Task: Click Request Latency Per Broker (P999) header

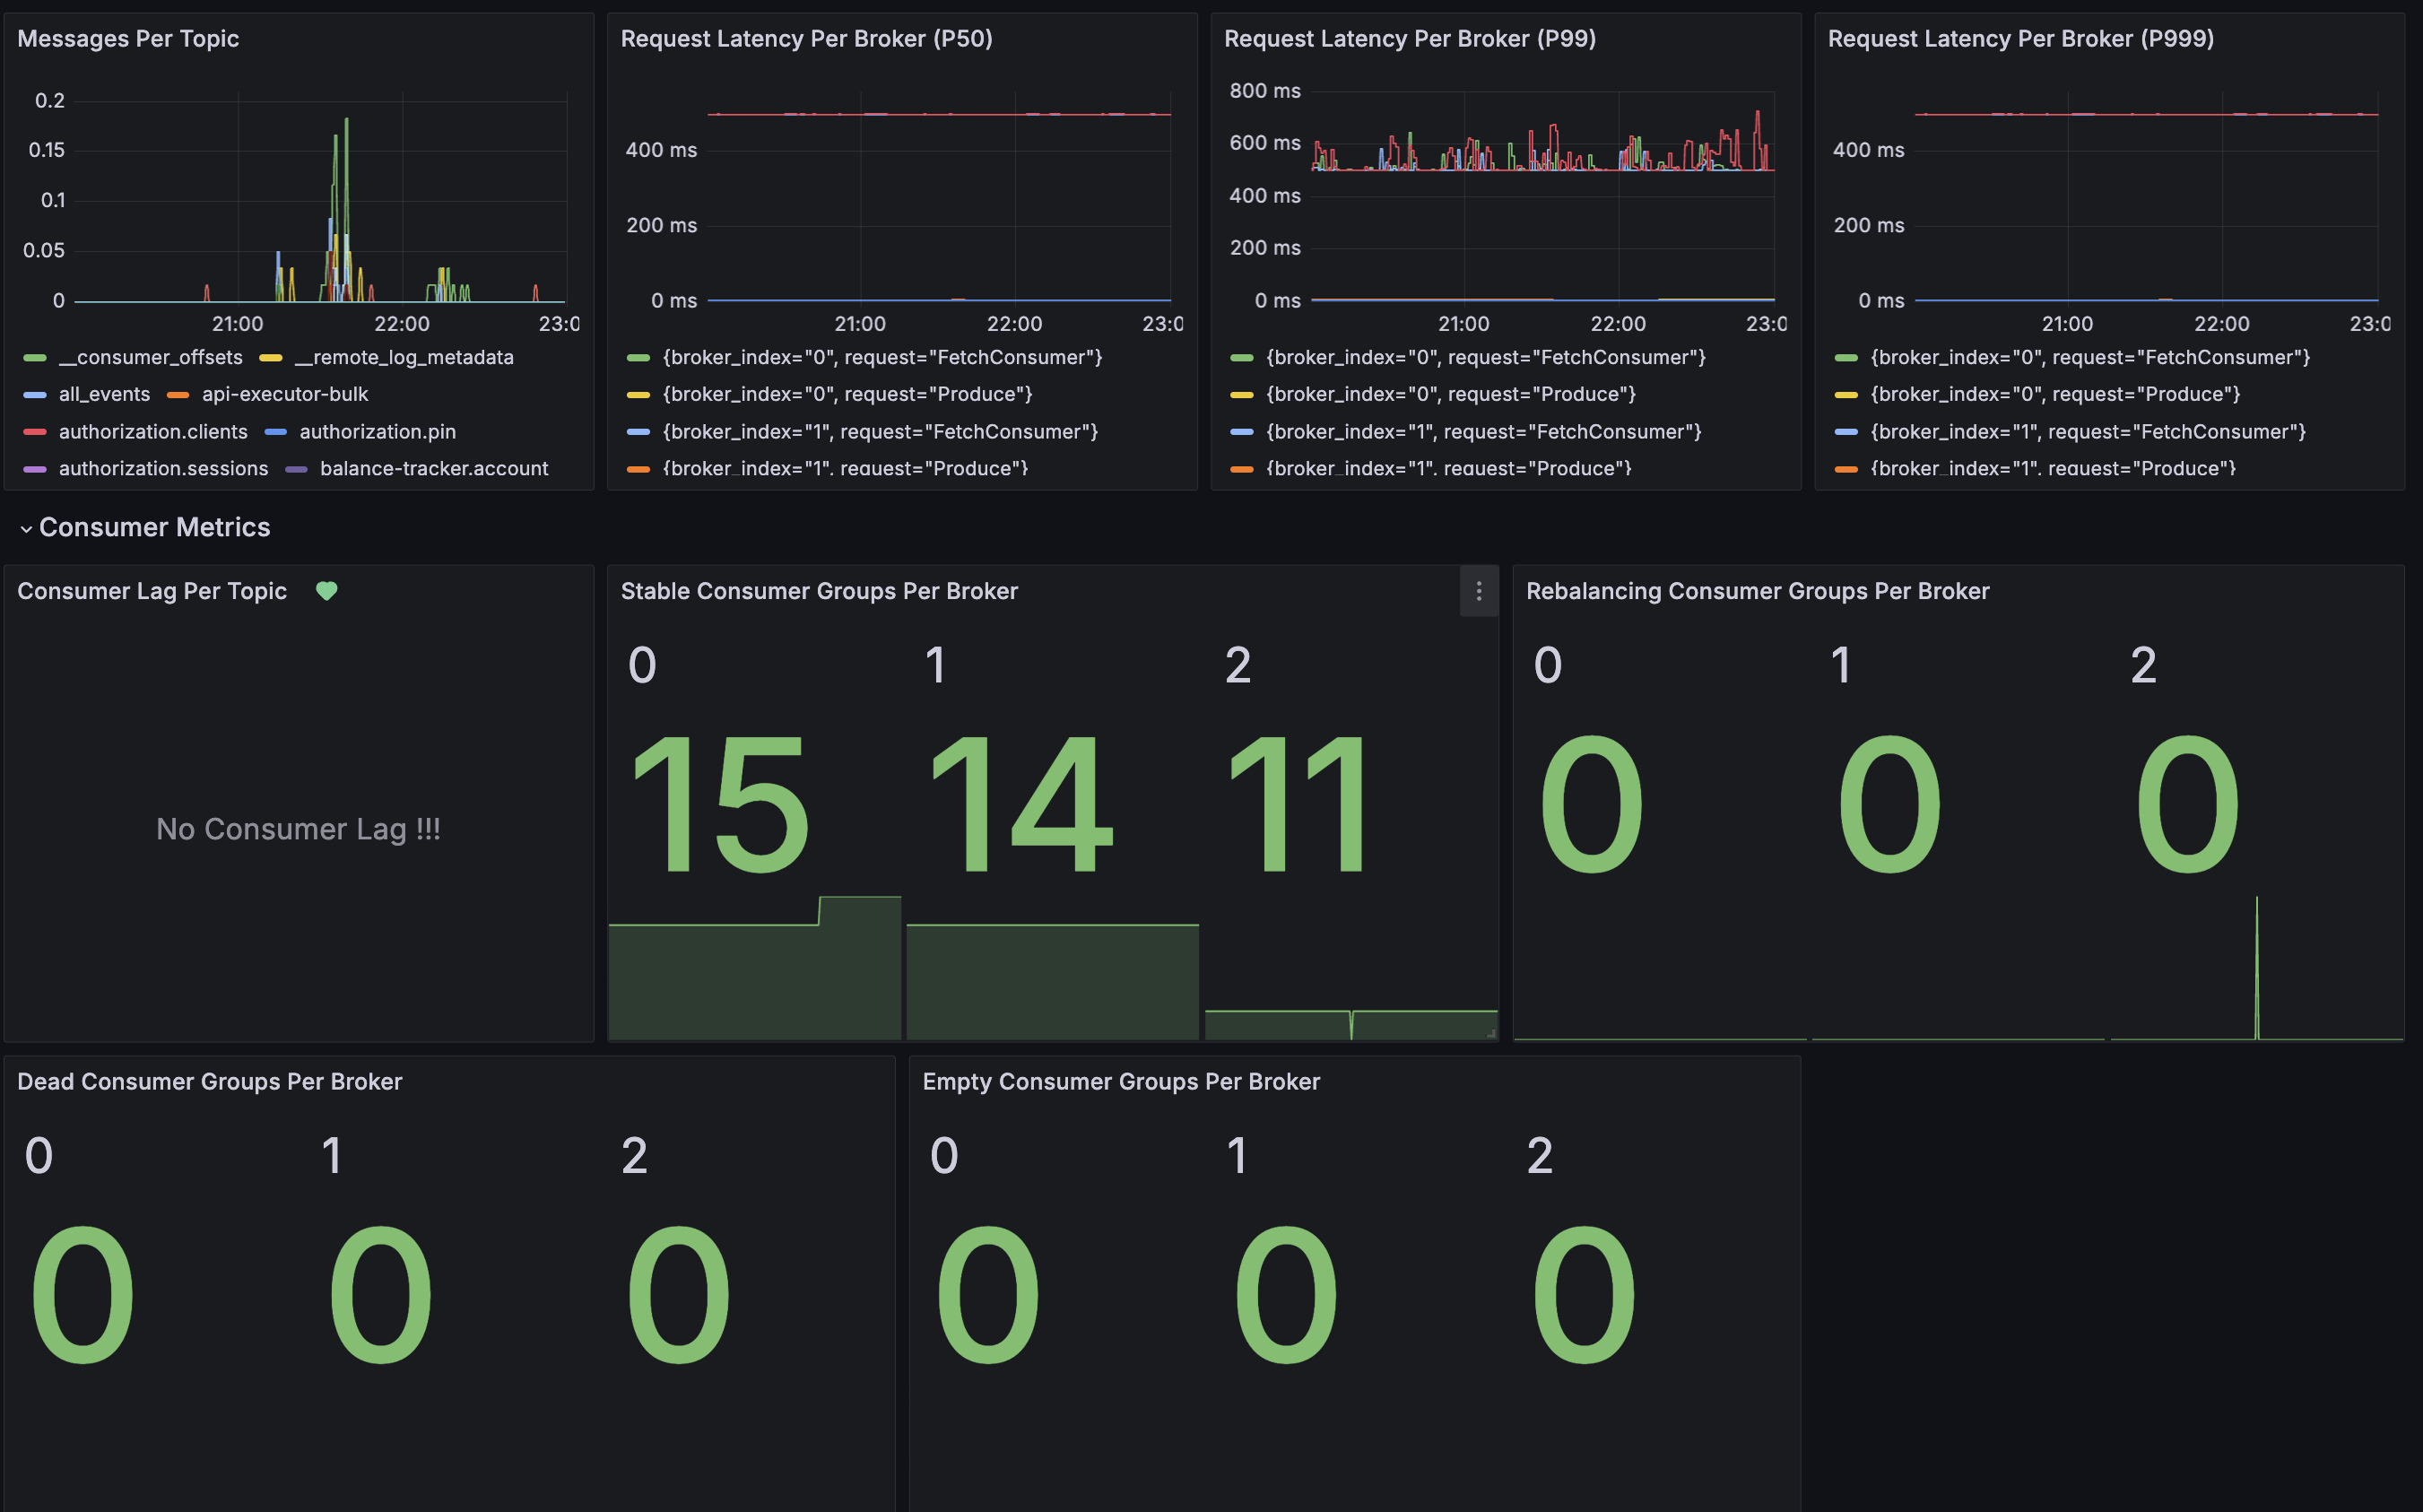Action: click(2020, 39)
